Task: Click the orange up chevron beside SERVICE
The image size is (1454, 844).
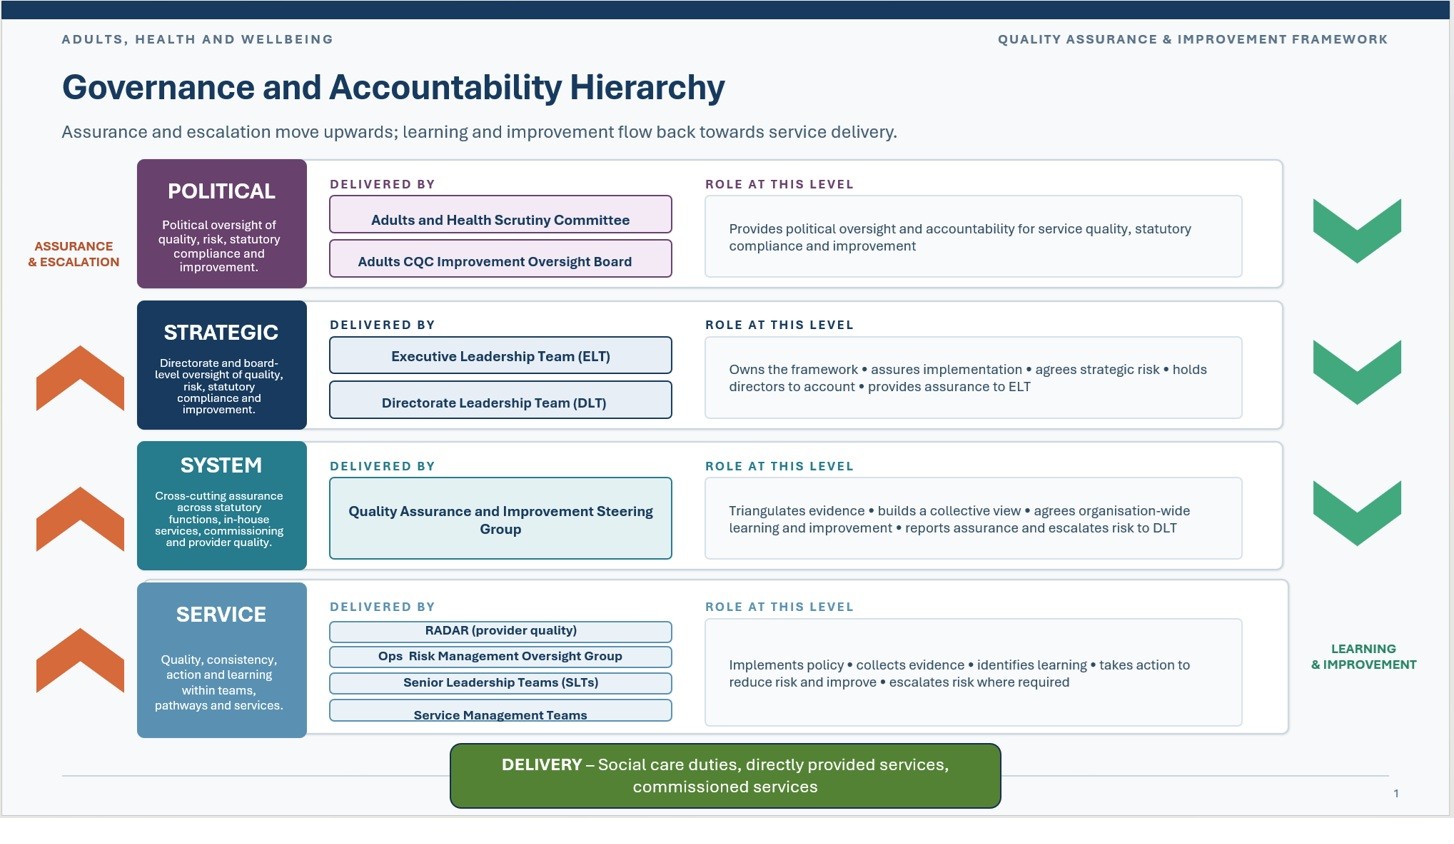Action: pyautogui.click(x=80, y=660)
